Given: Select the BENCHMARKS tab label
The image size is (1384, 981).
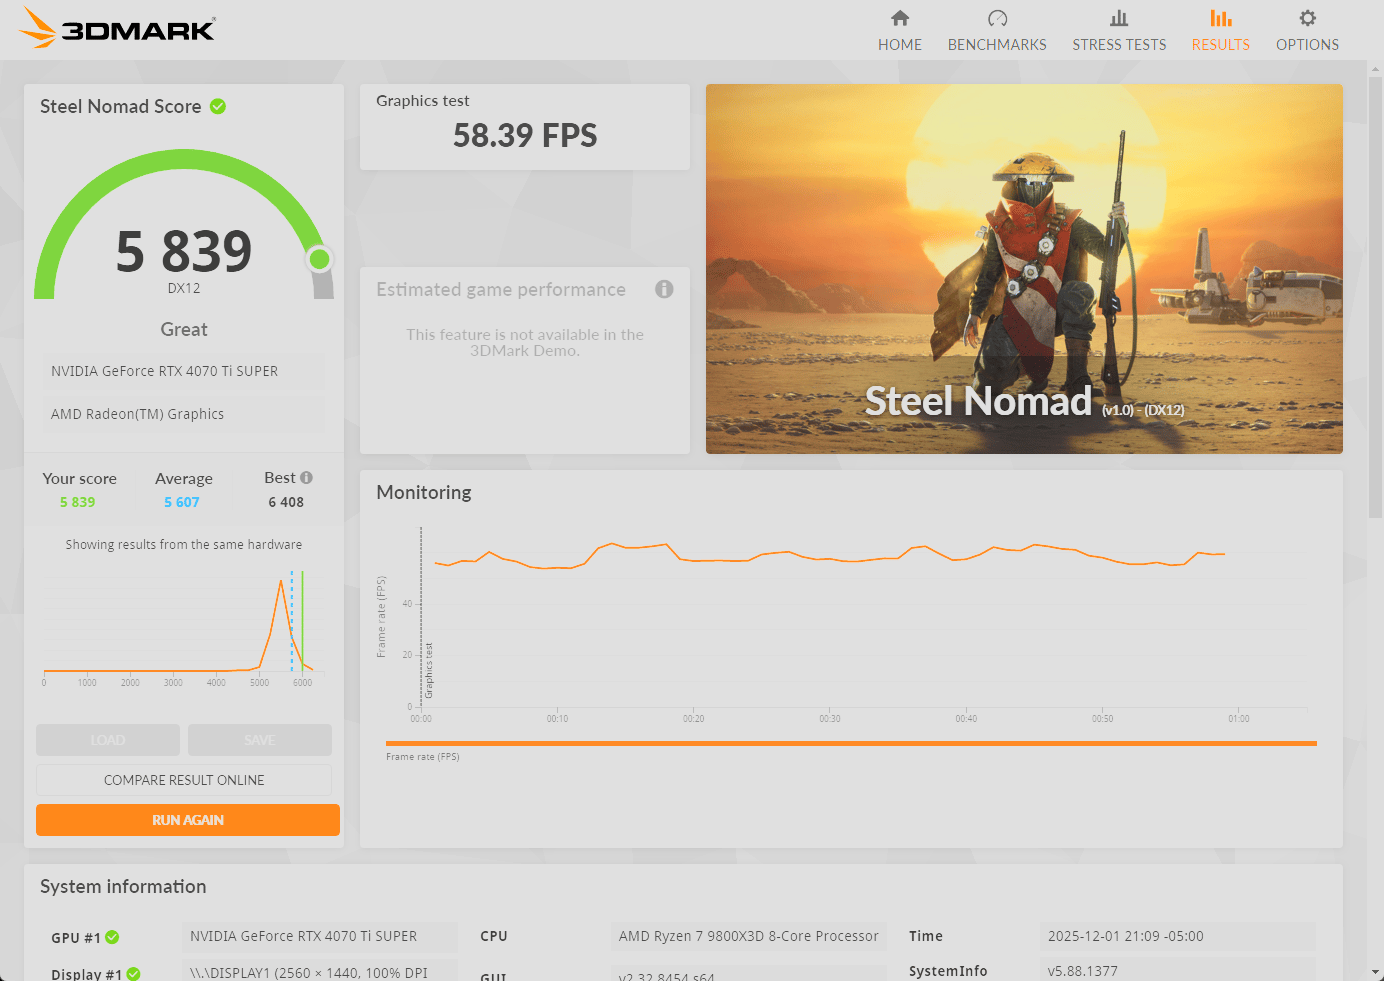Looking at the screenshot, I should coord(997,45).
